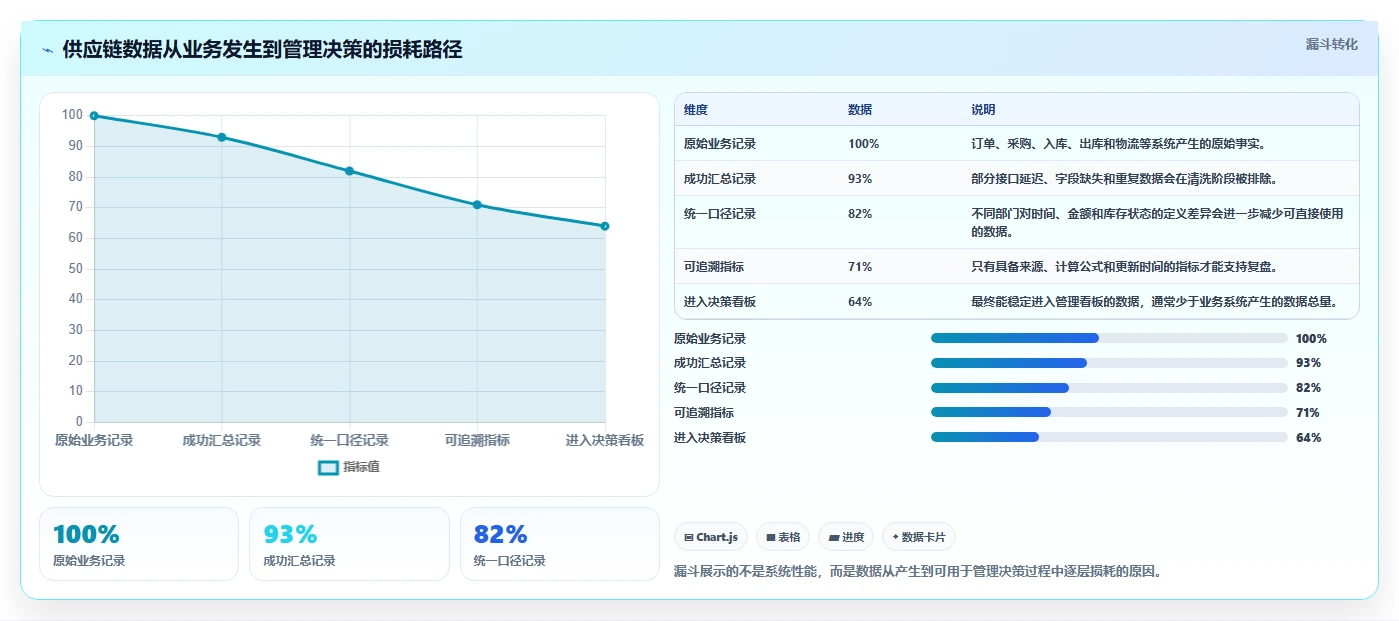Select the 数据卡片 chip
The image size is (1399, 621).
[x=919, y=537]
